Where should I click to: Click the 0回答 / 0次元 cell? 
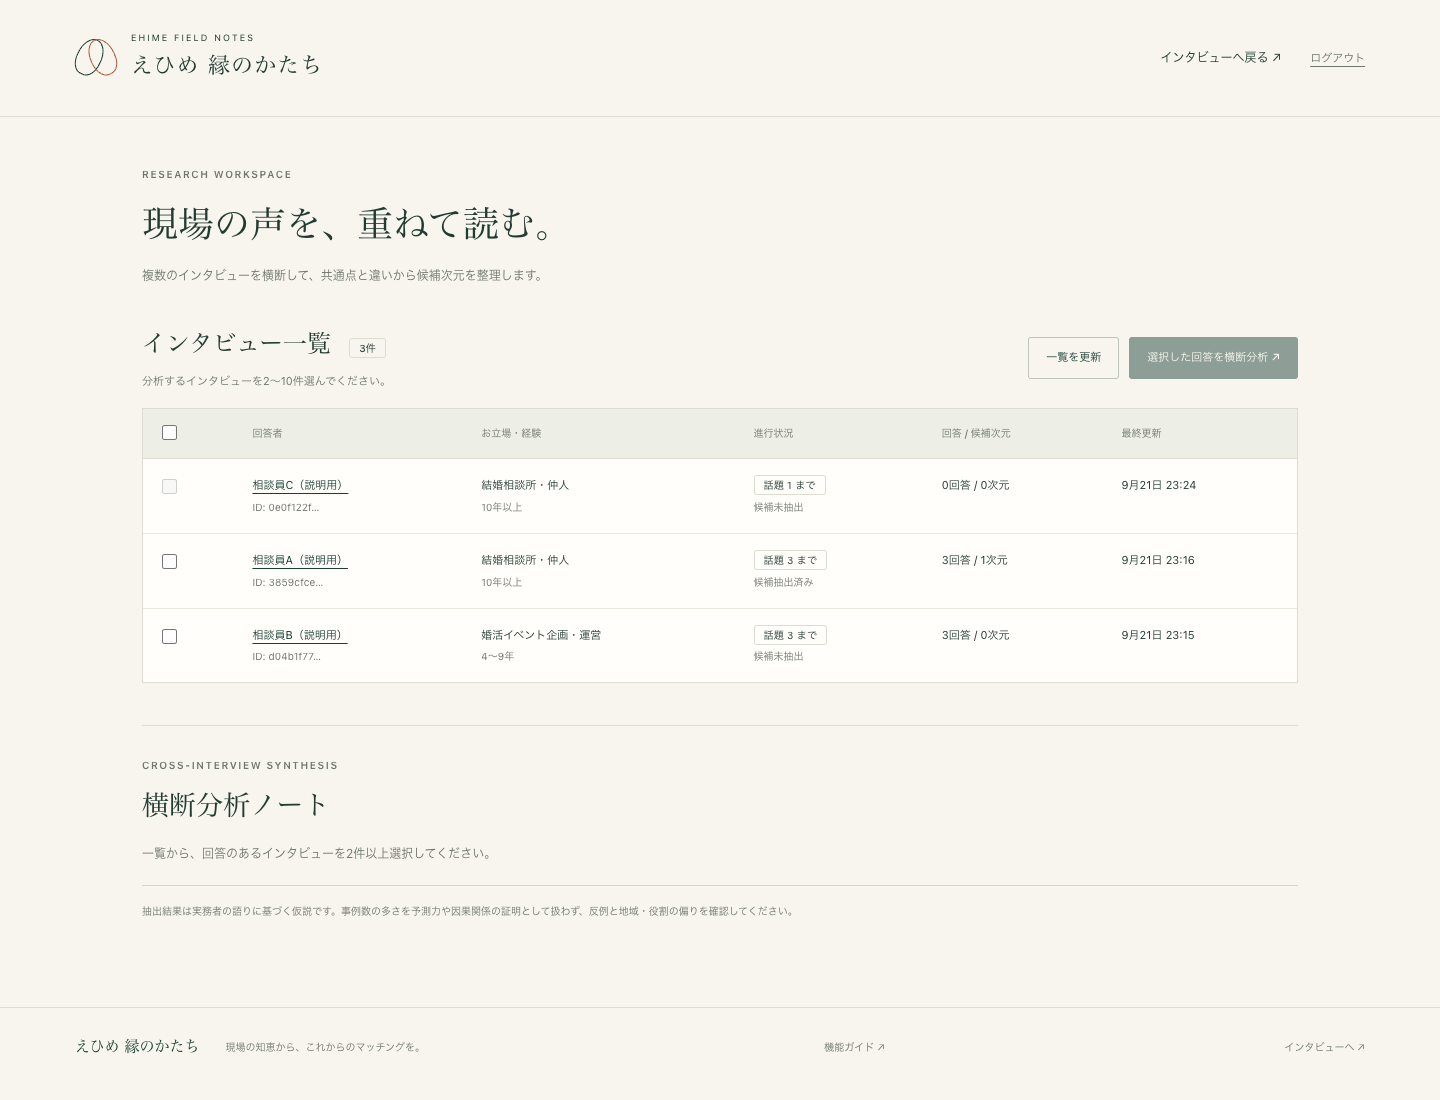975,485
